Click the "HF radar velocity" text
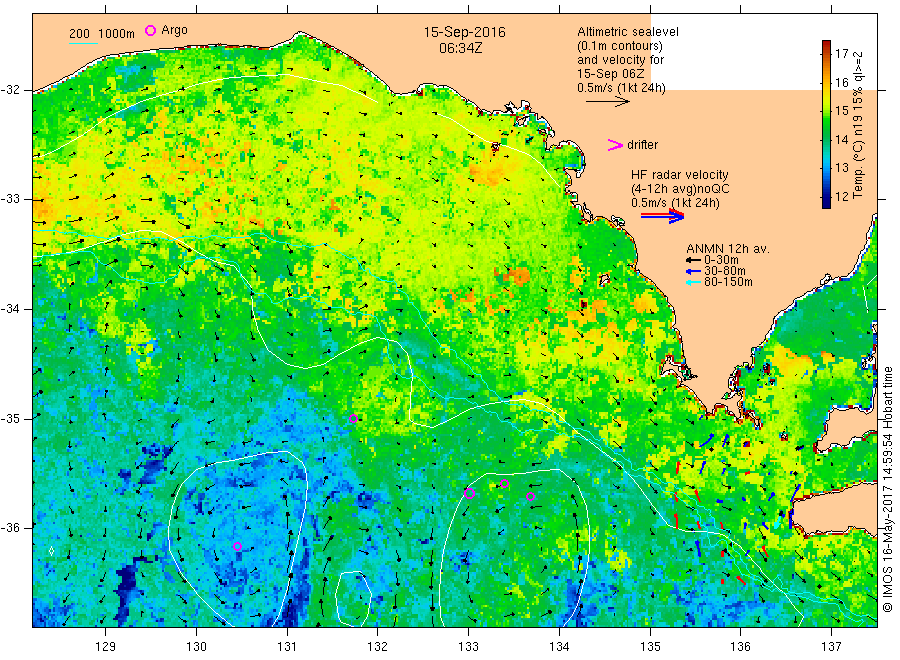The height and width of the screenshot is (660, 900). (x=680, y=175)
